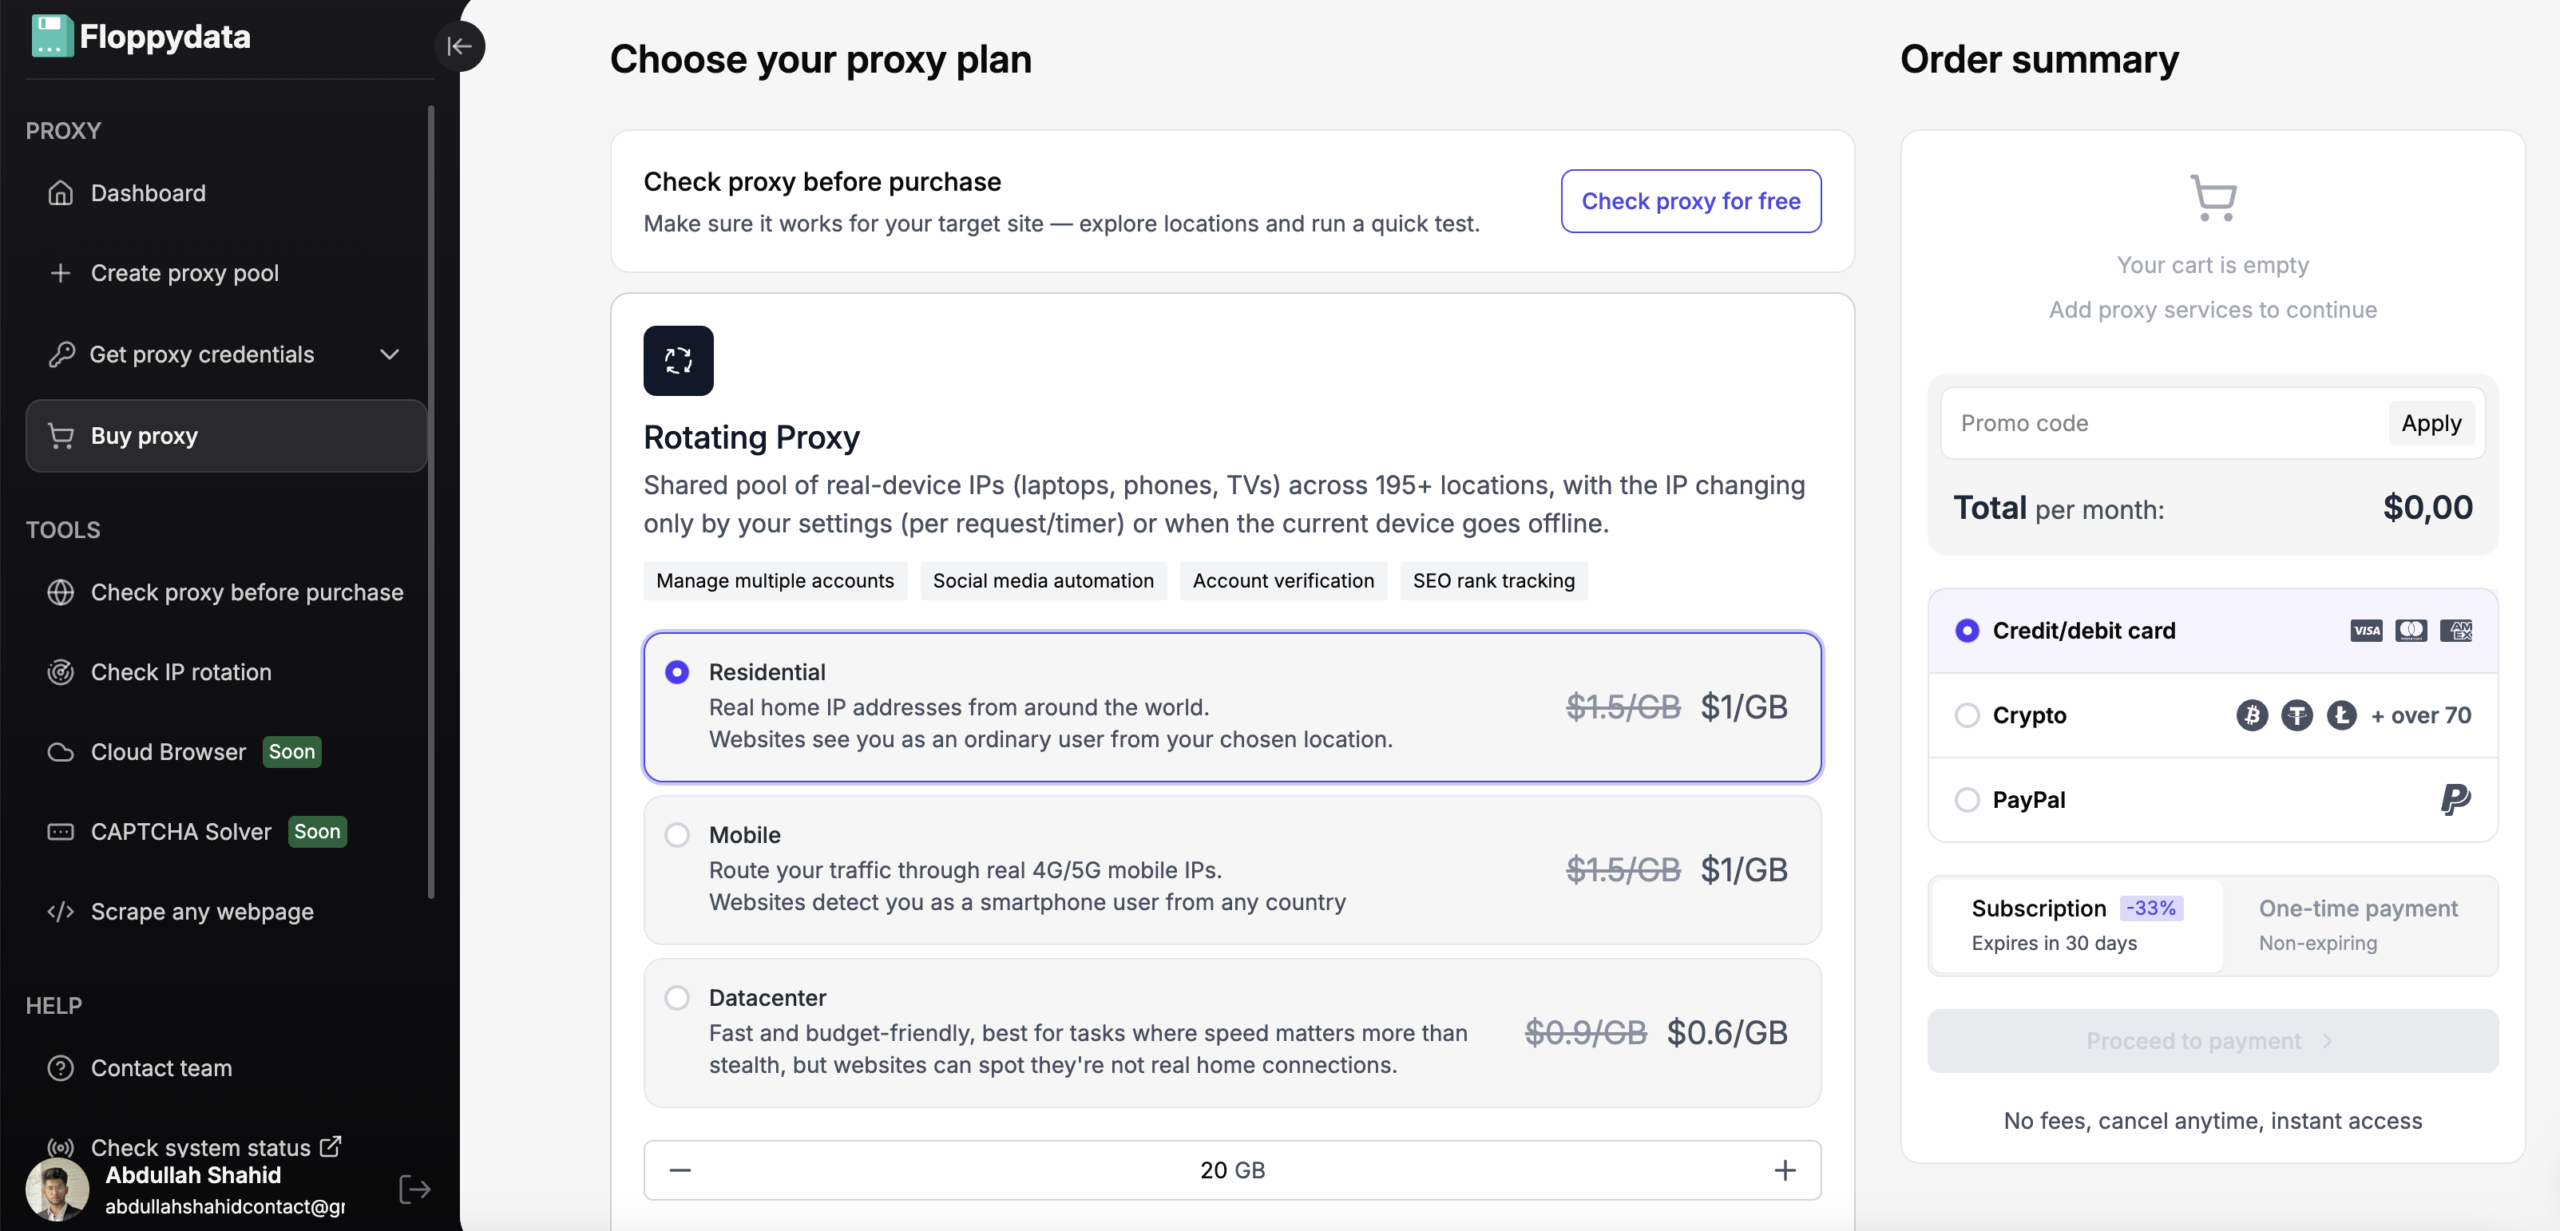Click the empty cart icon in Order summary
The height and width of the screenshot is (1231, 2560).
(x=2213, y=197)
